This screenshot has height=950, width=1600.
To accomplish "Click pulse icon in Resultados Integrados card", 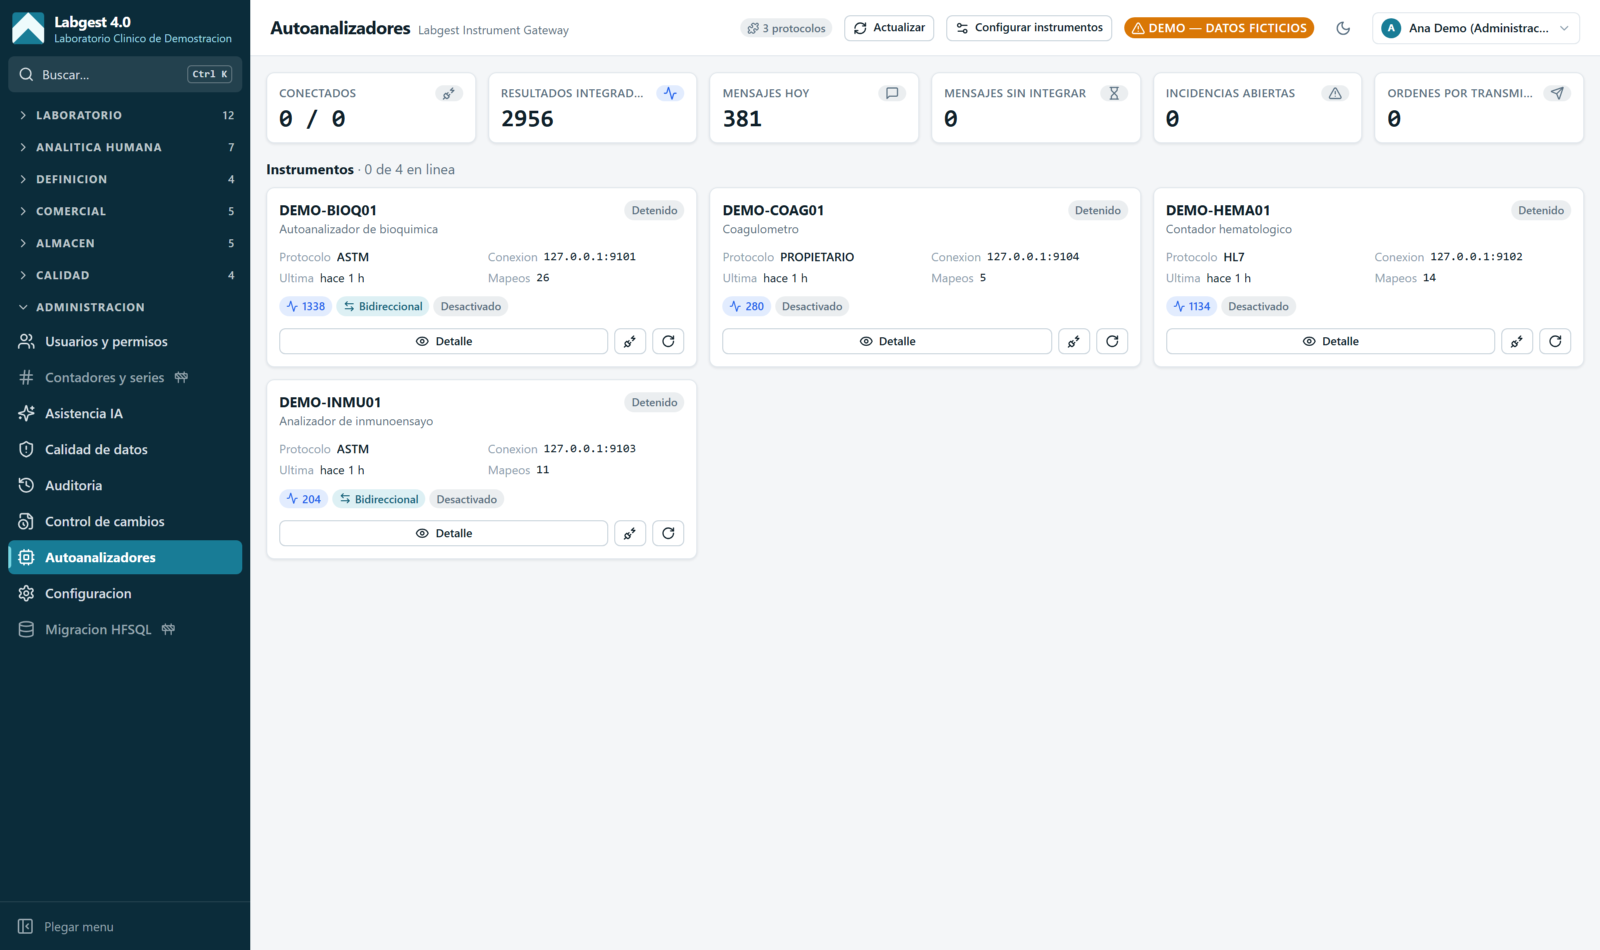I will click(x=670, y=93).
